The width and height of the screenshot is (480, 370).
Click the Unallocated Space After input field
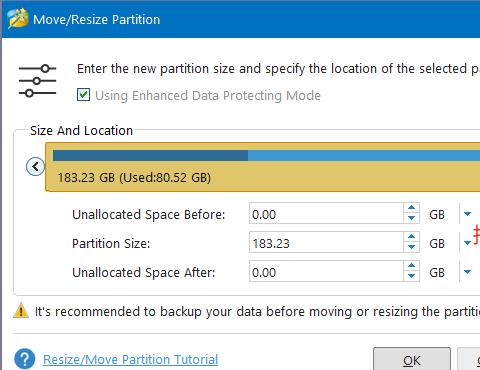tap(326, 272)
